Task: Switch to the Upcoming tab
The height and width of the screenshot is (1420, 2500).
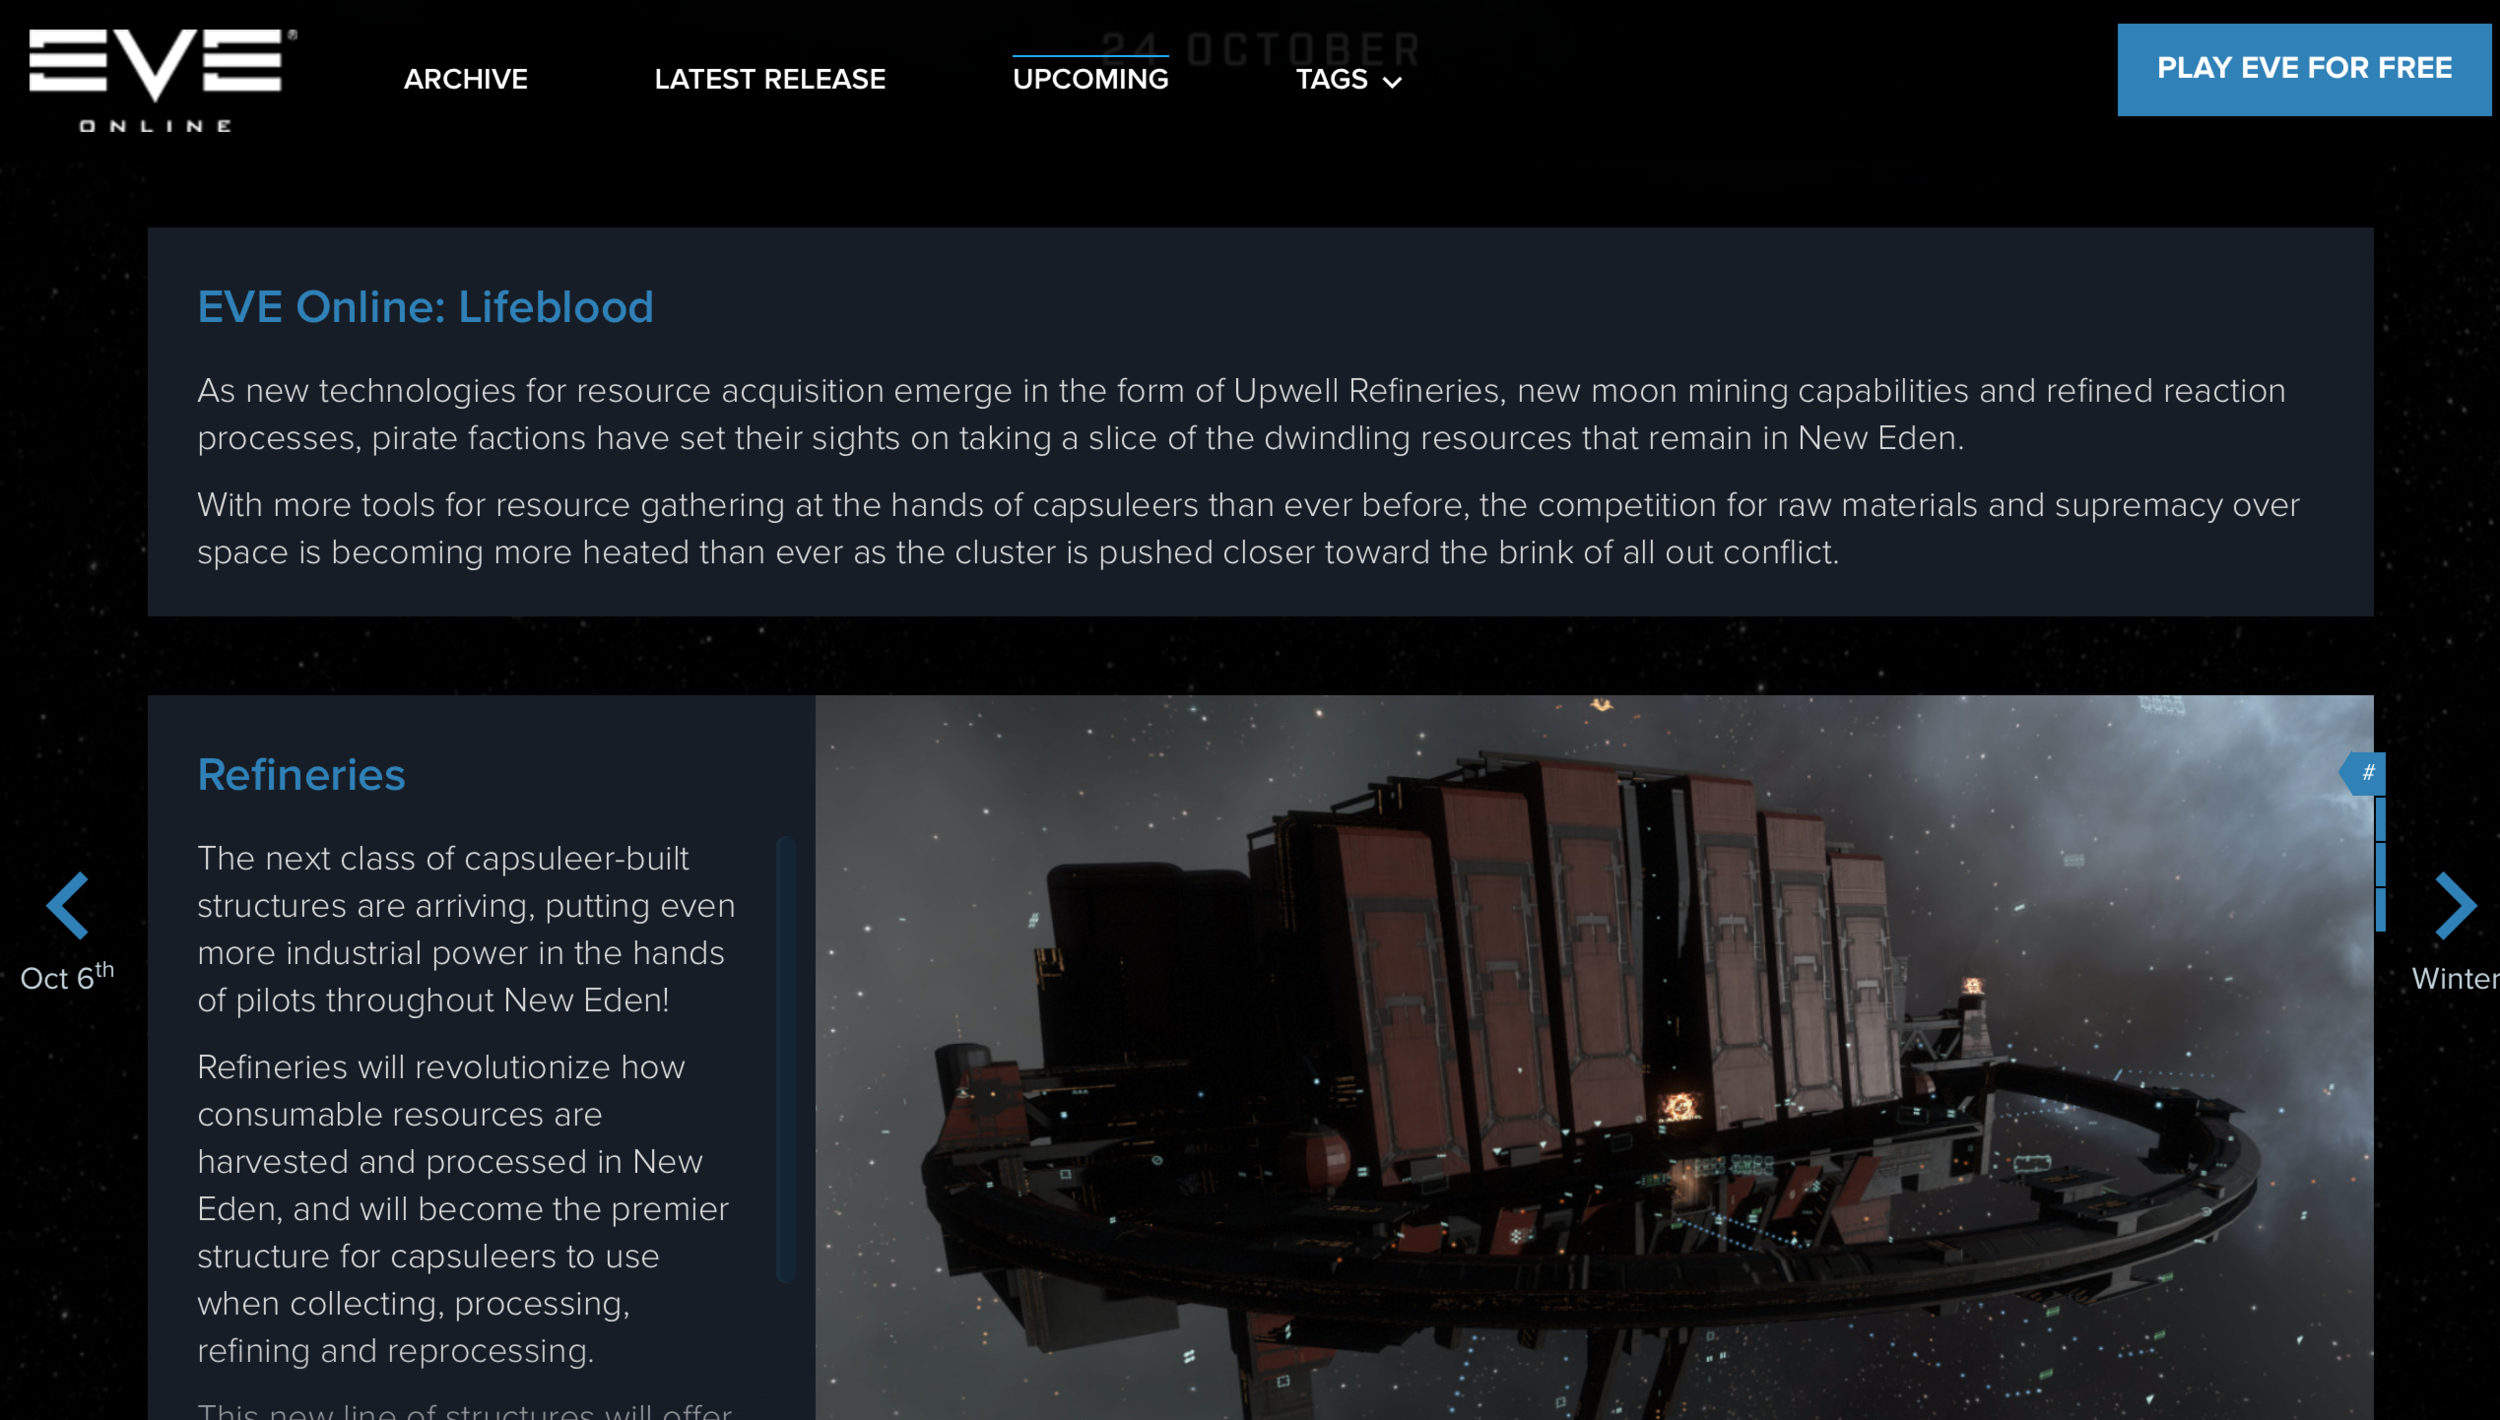Action: tap(1090, 78)
